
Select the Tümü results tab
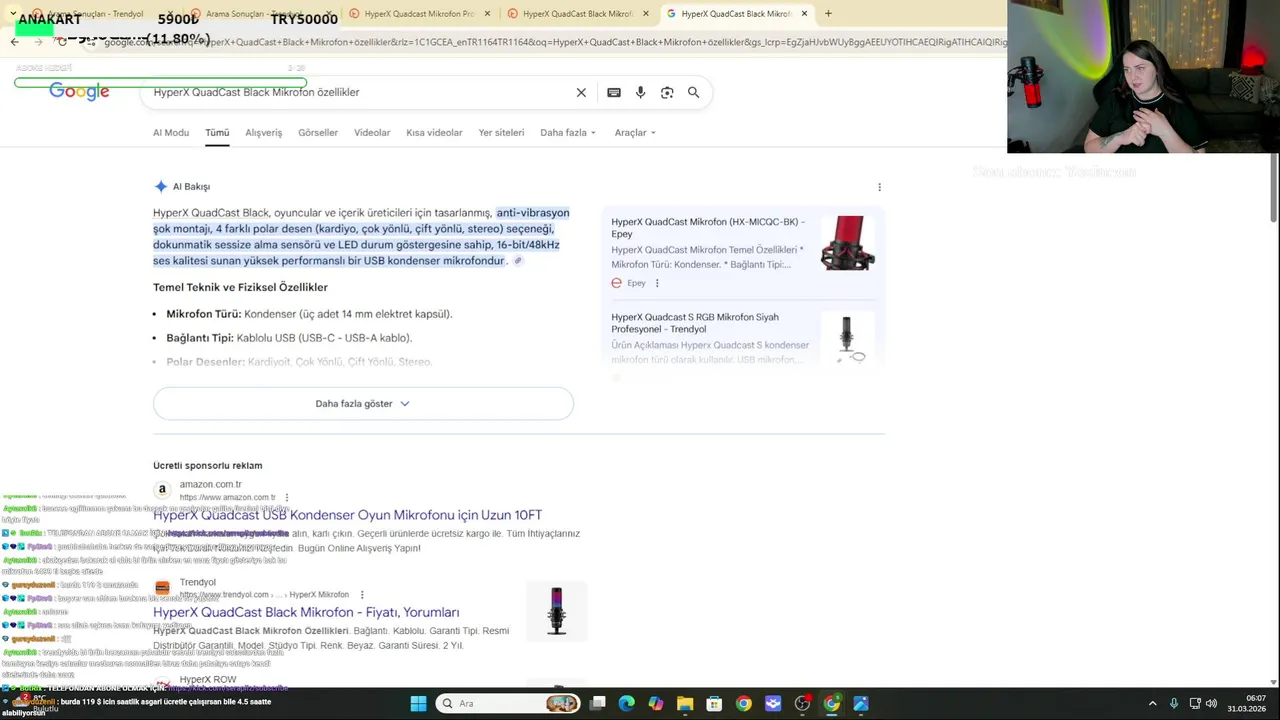click(x=217, y=132)
